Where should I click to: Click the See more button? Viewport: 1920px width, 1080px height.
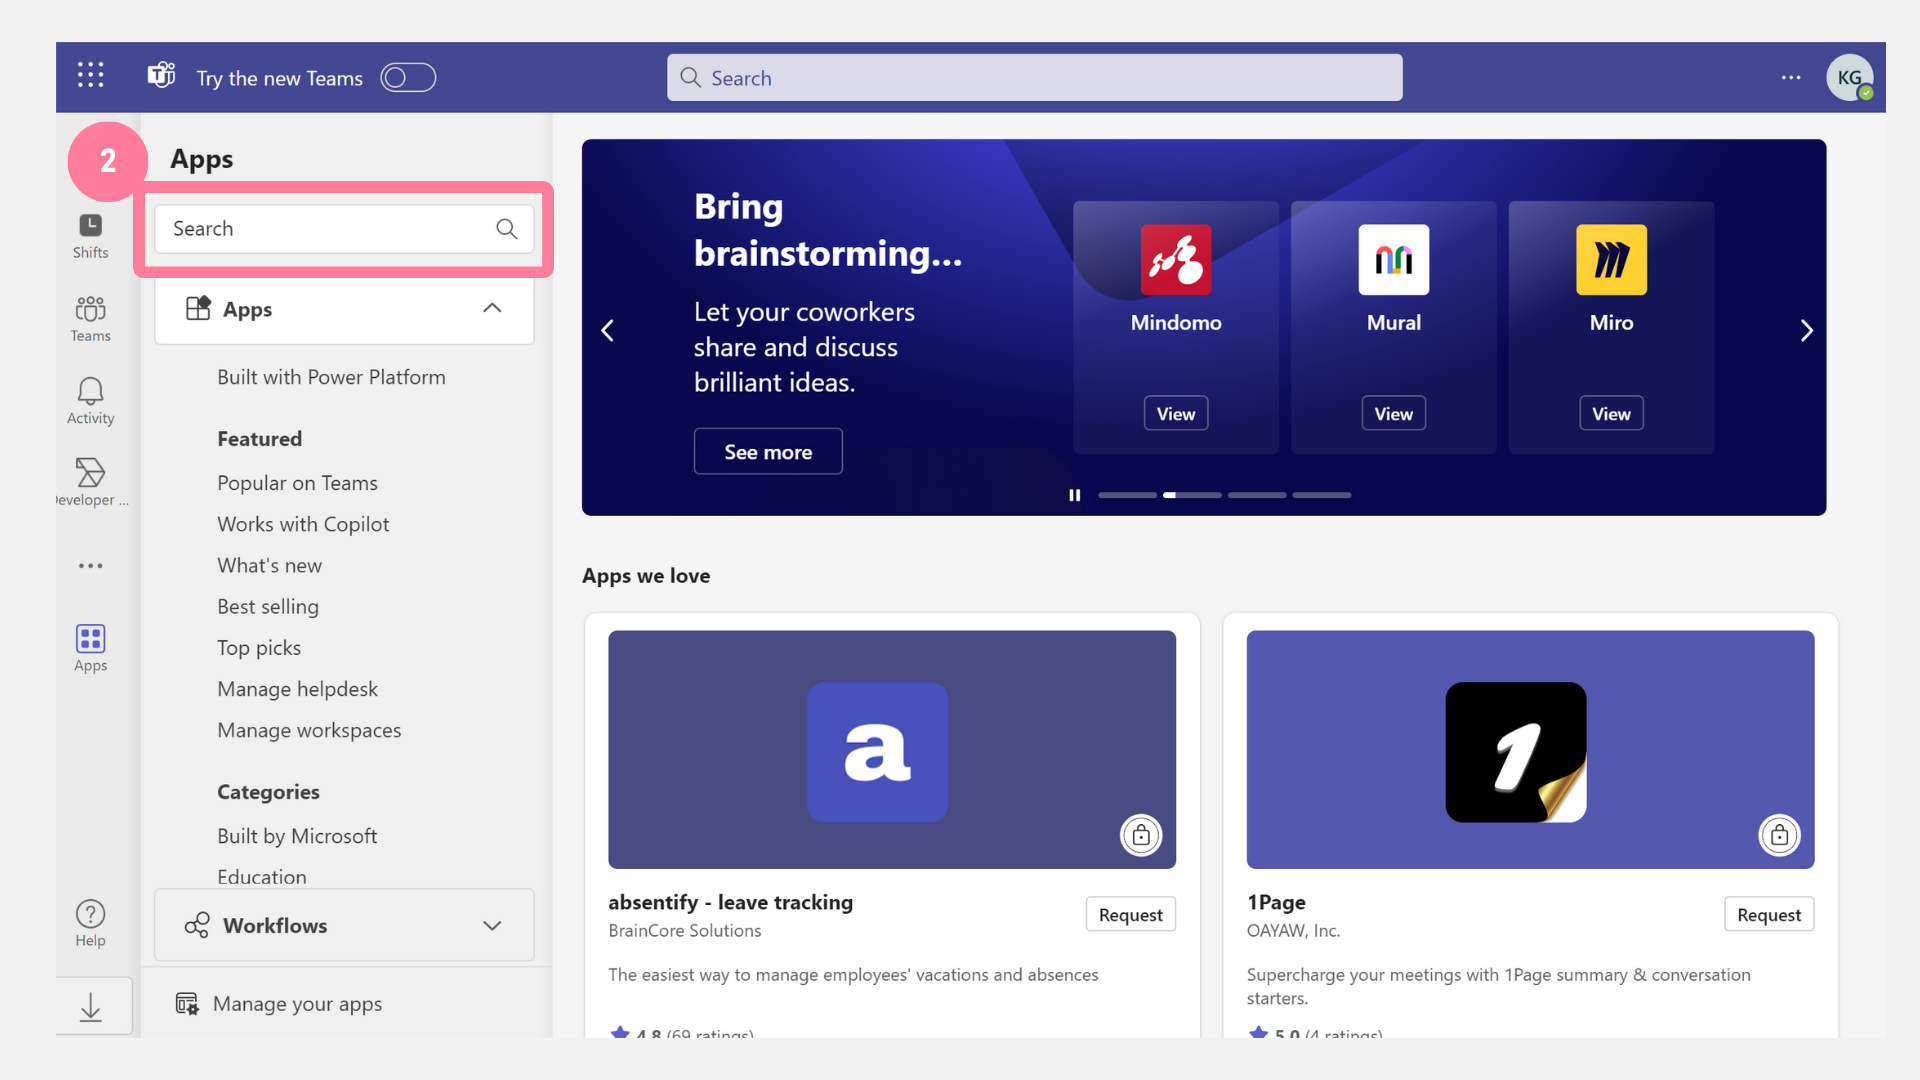[767, 452]
